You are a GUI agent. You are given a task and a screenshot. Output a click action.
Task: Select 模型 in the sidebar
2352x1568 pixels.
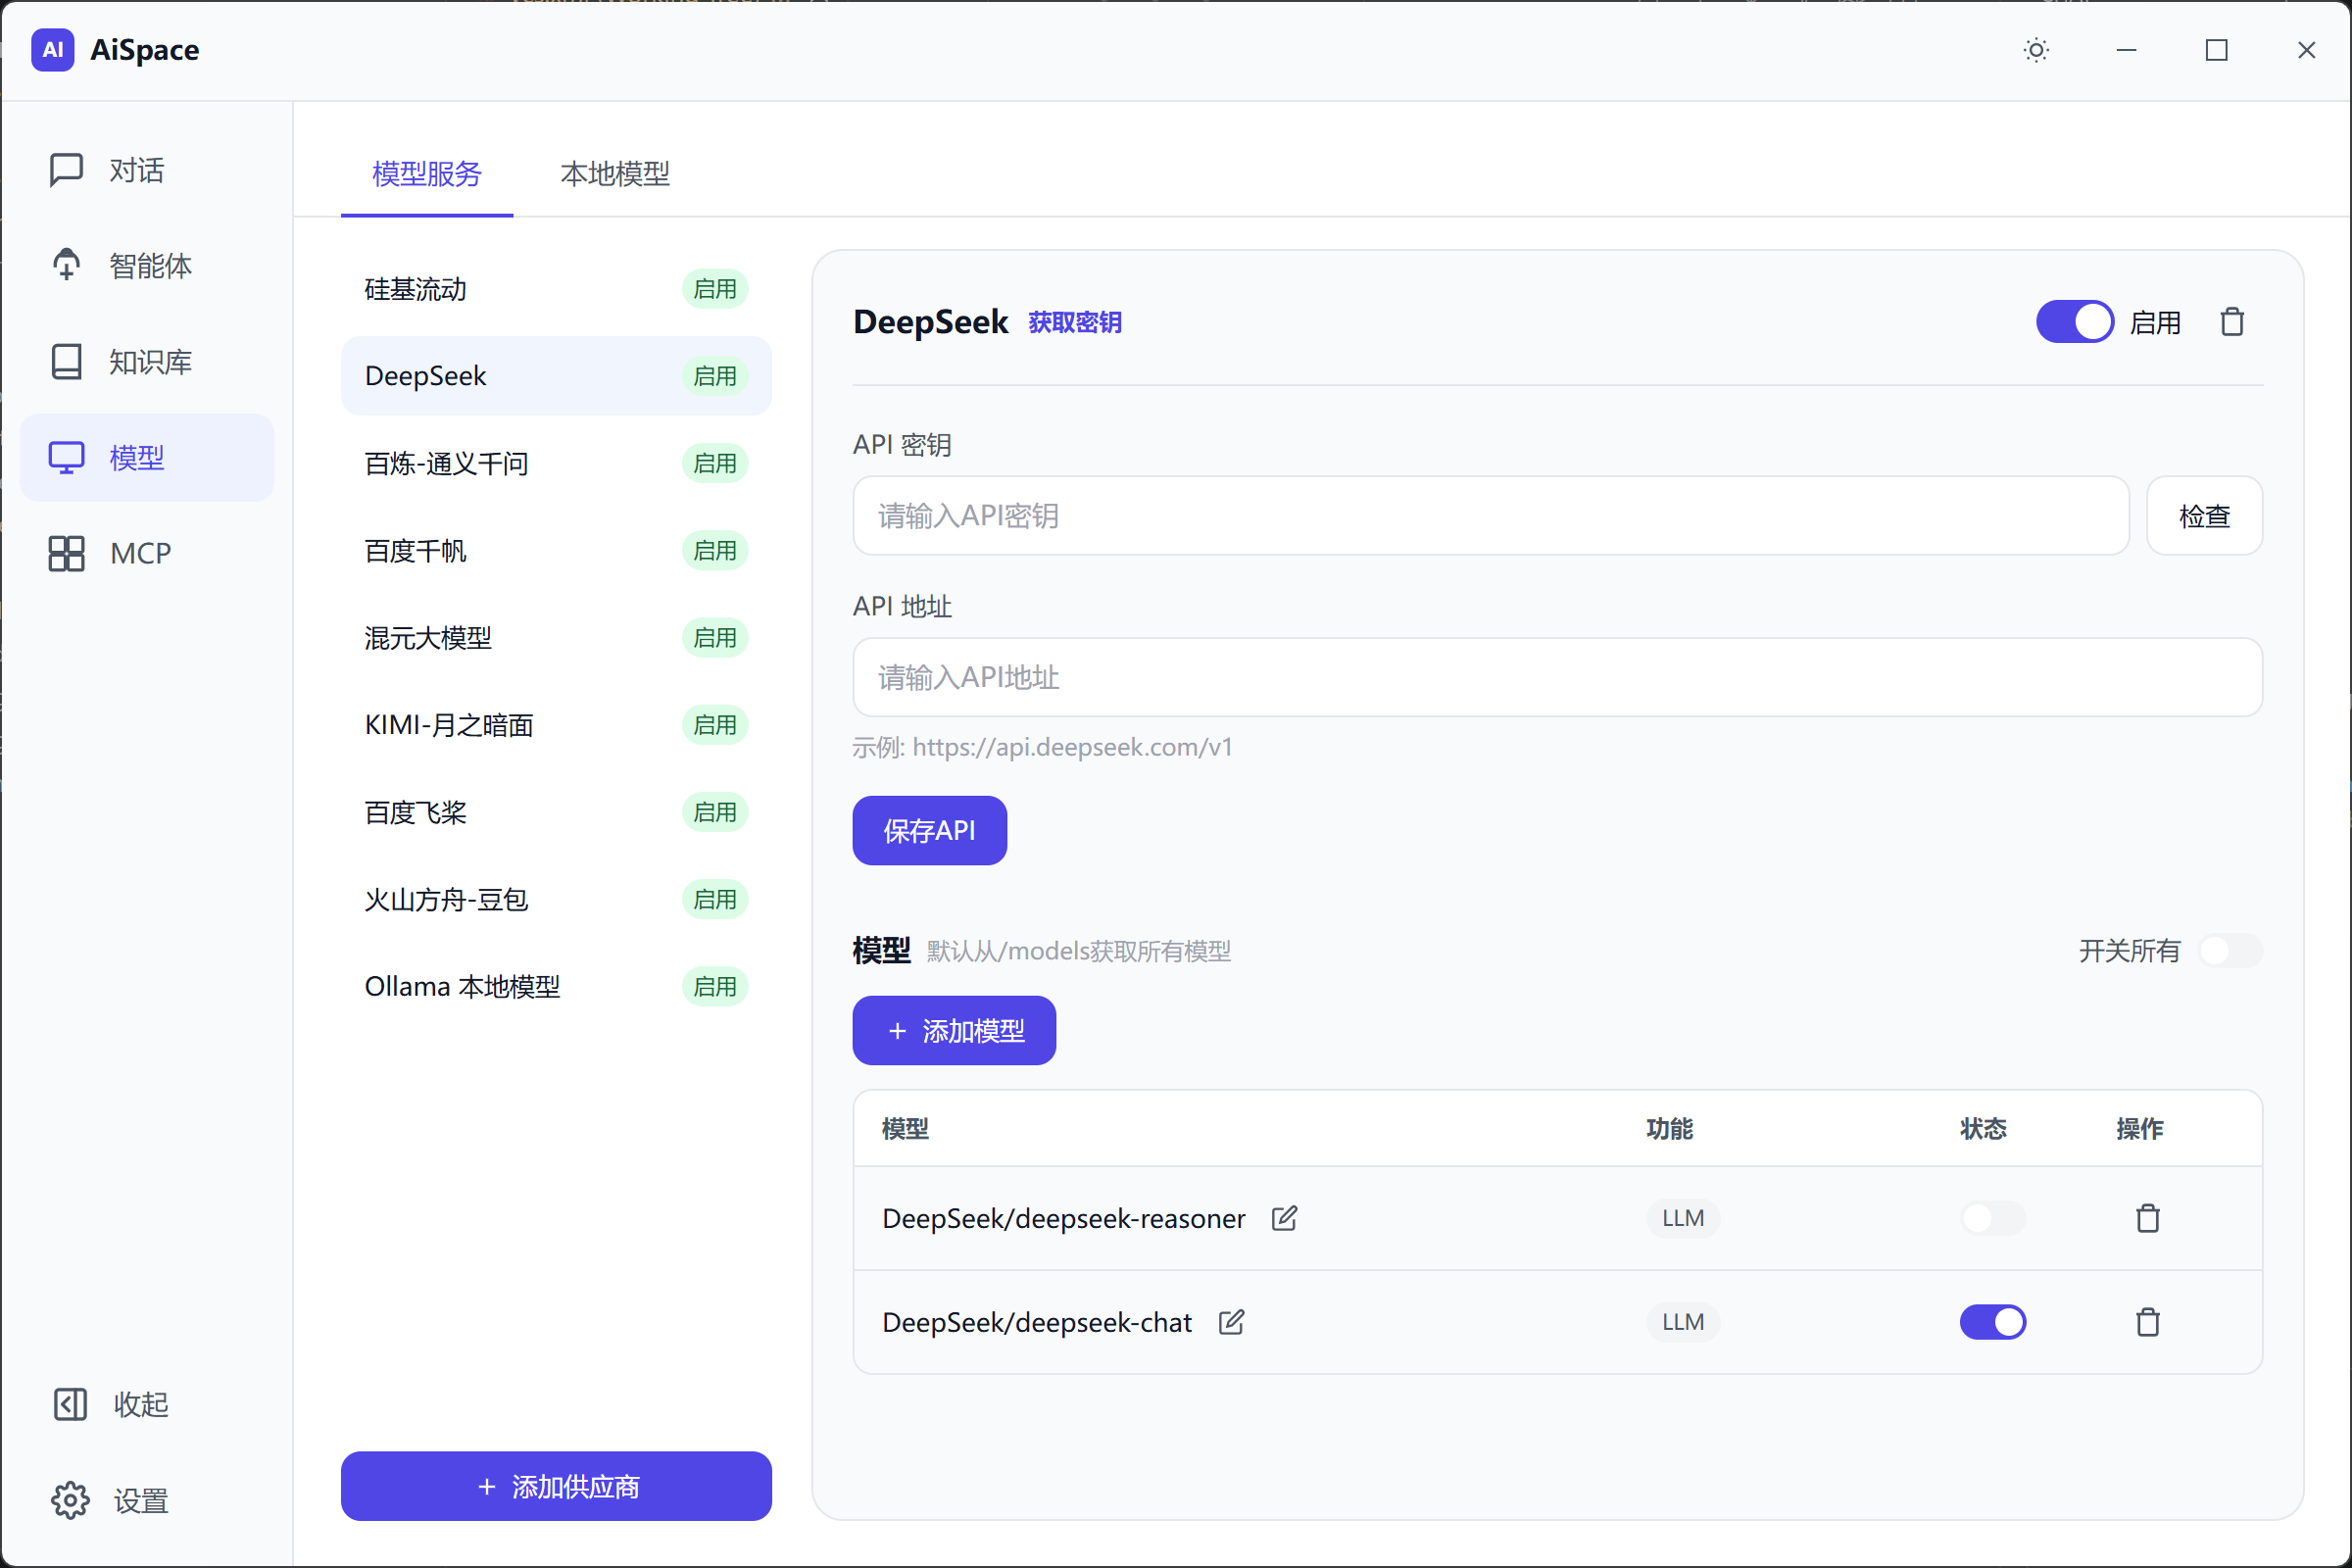(147, 458)
